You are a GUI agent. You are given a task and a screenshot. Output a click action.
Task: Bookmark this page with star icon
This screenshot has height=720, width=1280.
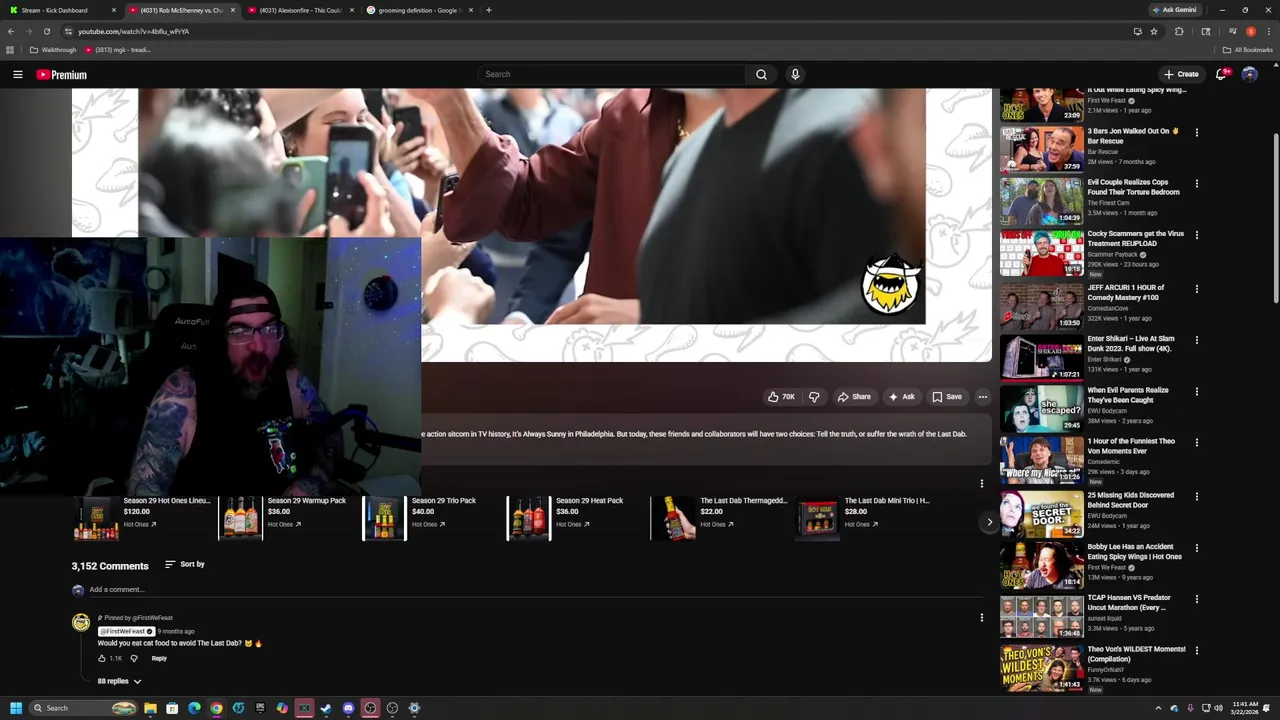[x=1153, y=31]
